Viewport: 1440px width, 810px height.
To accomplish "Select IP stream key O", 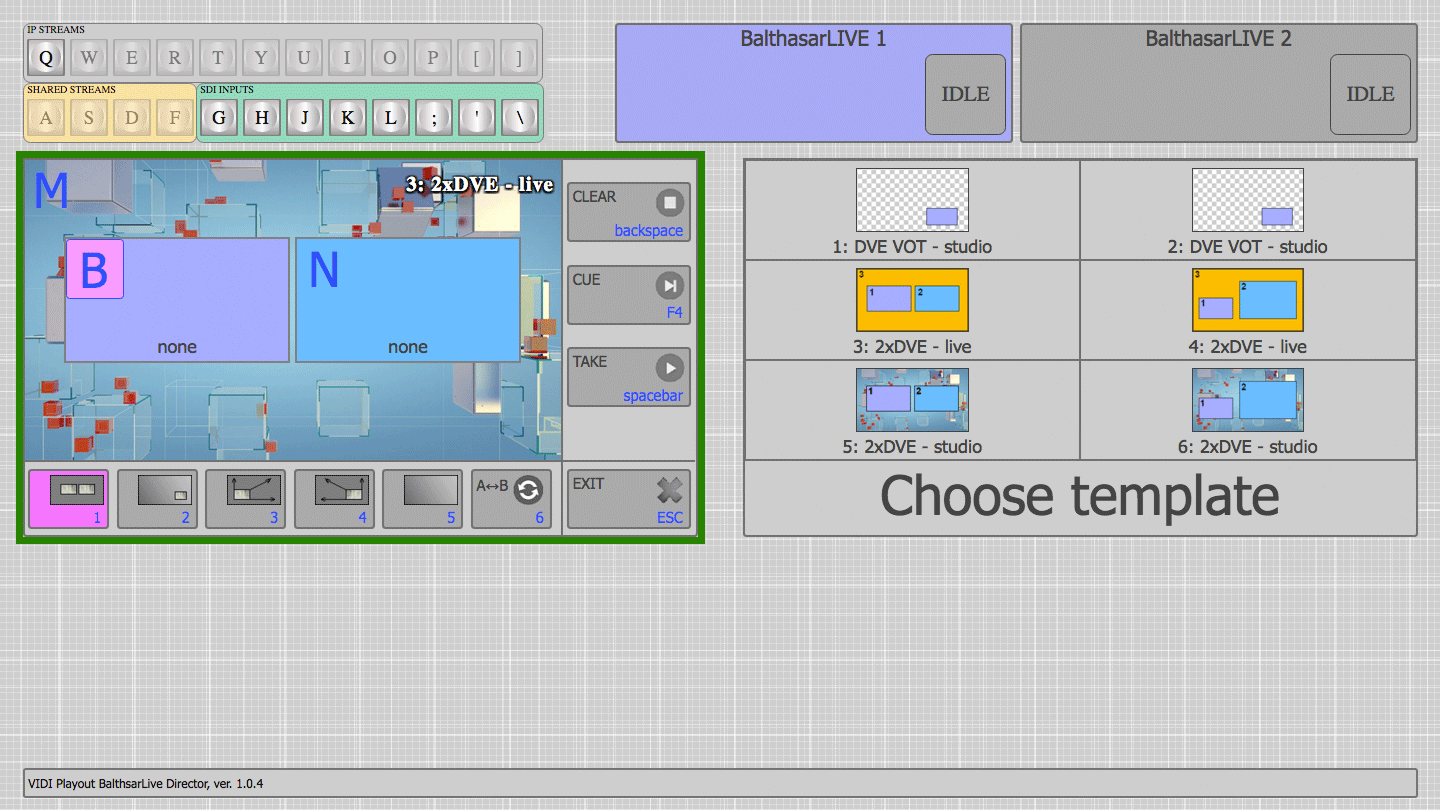I will [x=390, y=57].
